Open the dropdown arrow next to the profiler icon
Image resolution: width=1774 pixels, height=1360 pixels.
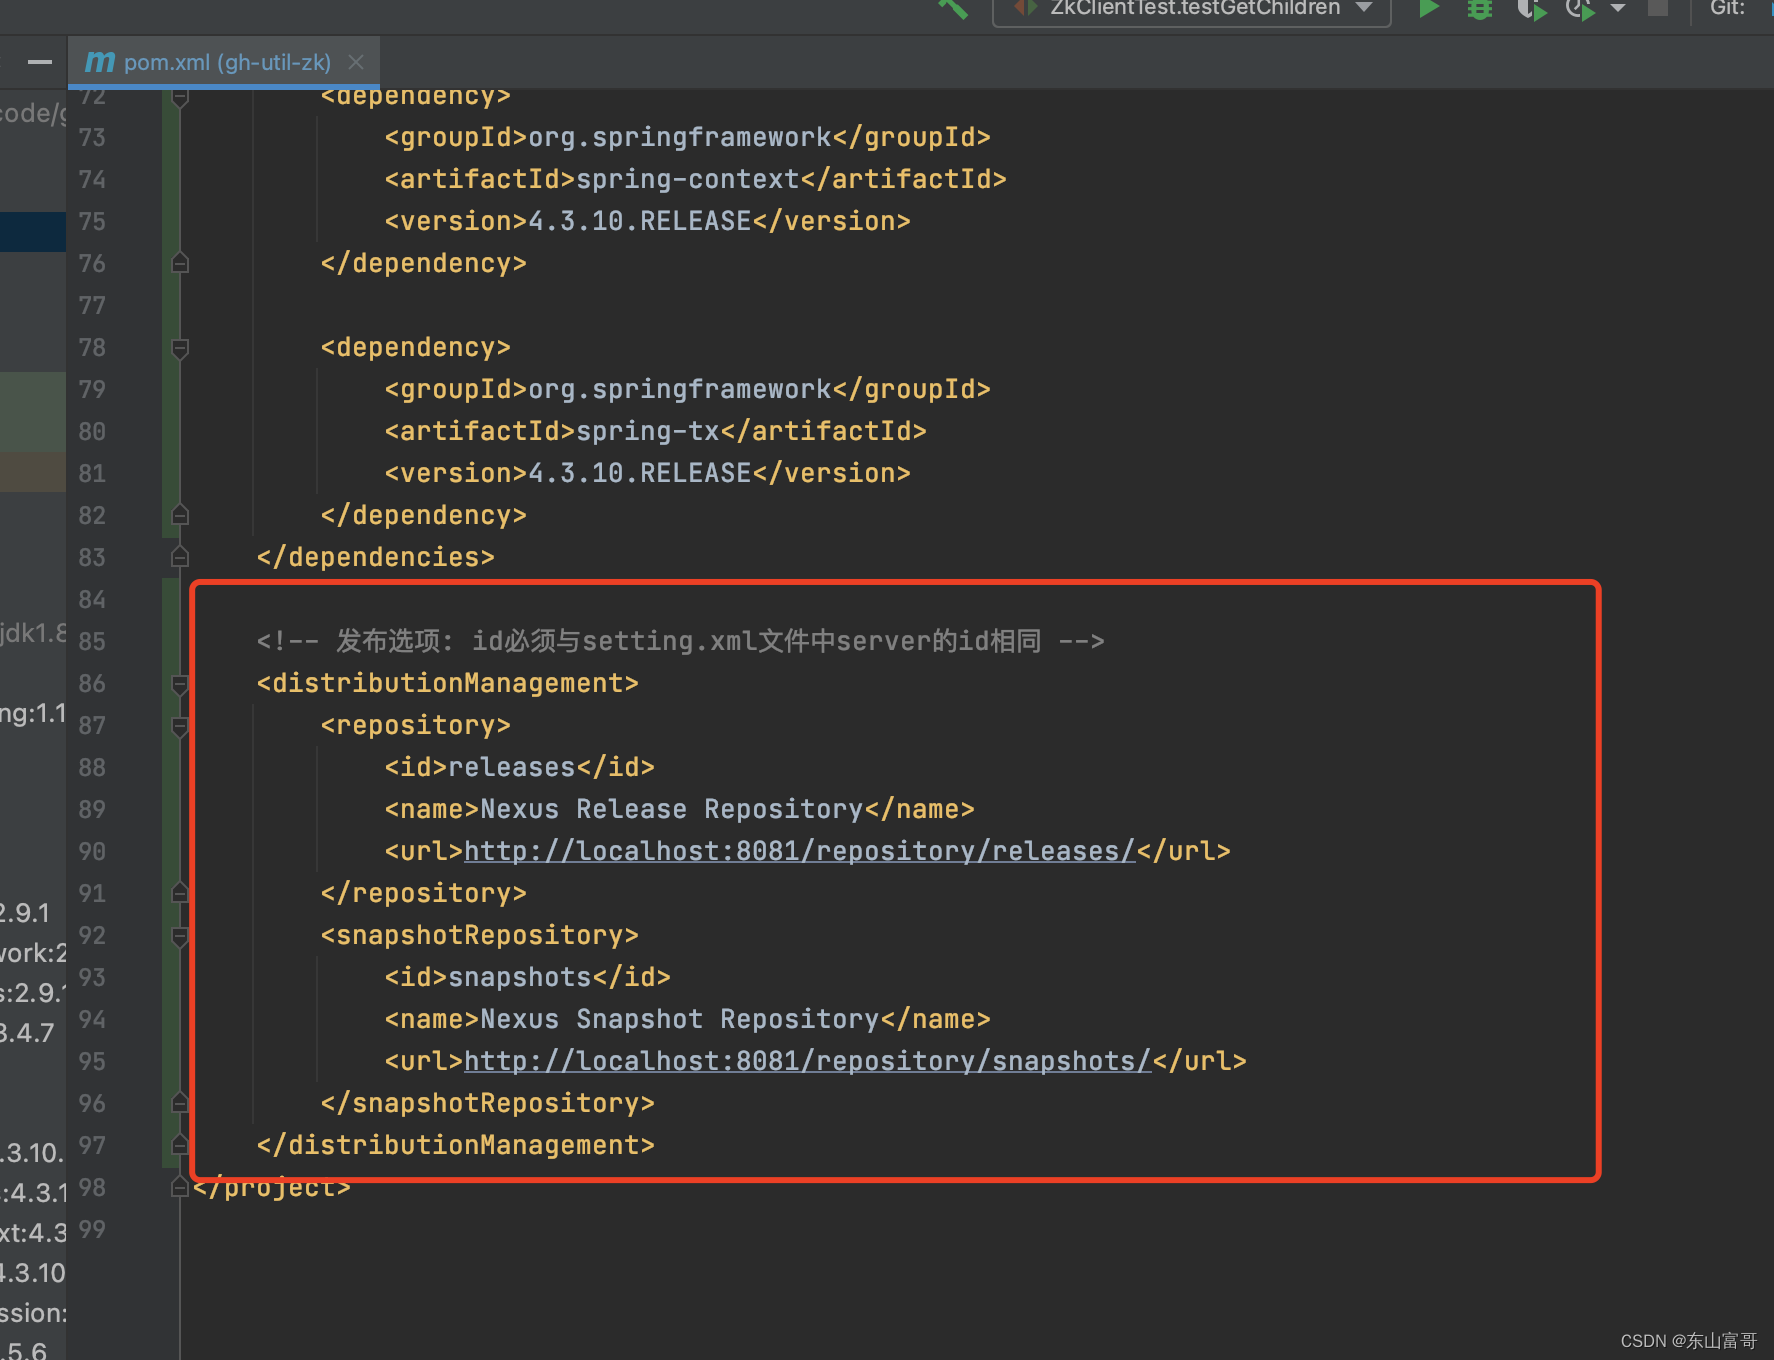tap(1618, 8)
